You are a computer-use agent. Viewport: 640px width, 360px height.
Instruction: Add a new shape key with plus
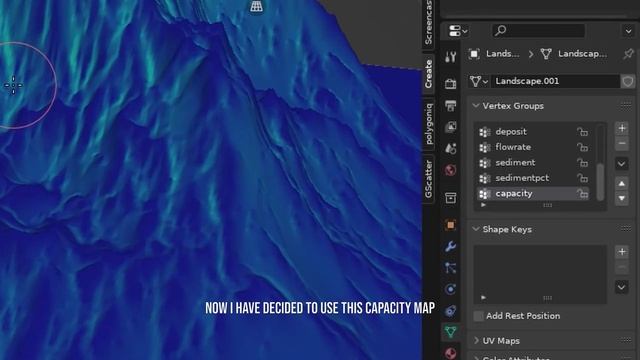pyautogui.click(x=622, y=252)
